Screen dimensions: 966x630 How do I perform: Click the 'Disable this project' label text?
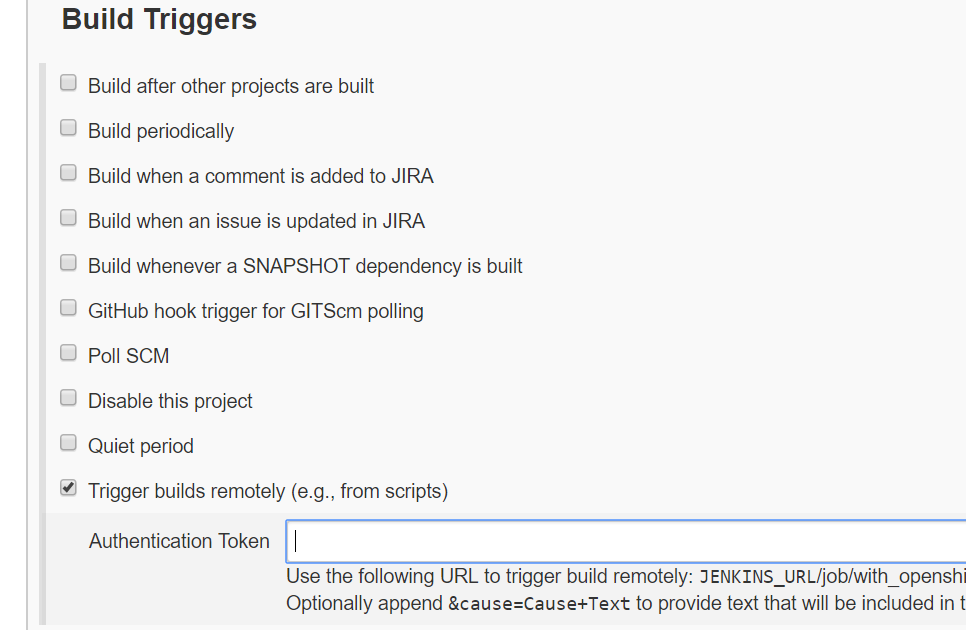pyautogui.click(x=169, y=400)
